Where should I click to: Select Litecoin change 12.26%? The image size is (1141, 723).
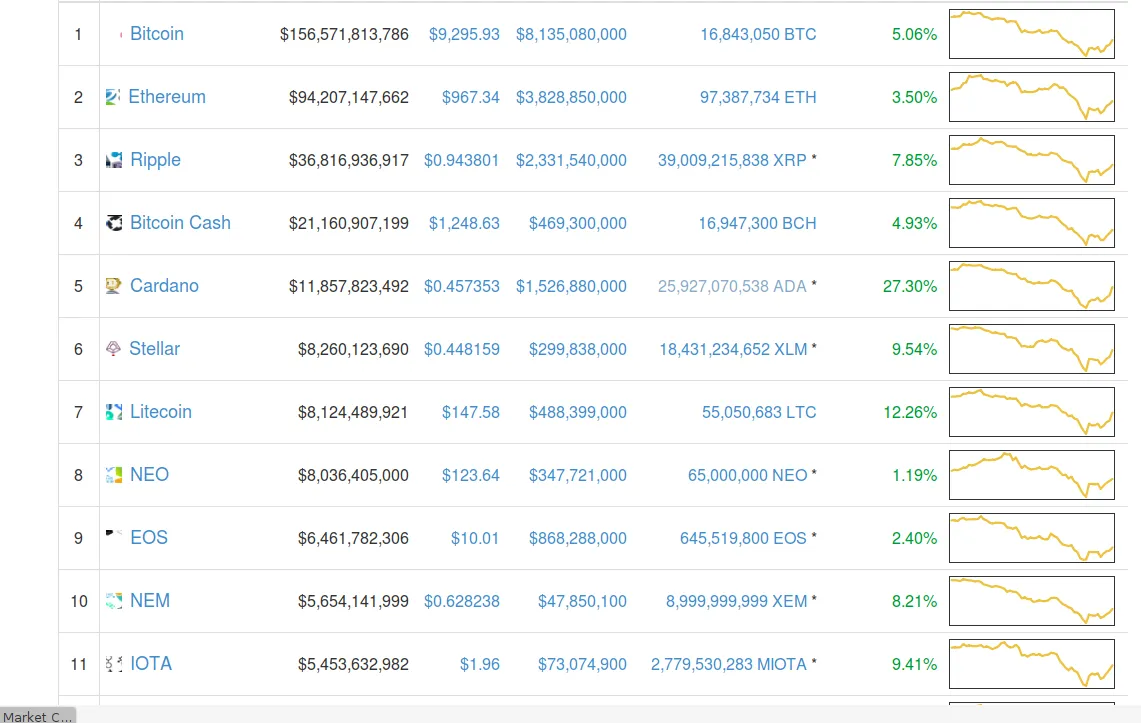click(910, 412)
